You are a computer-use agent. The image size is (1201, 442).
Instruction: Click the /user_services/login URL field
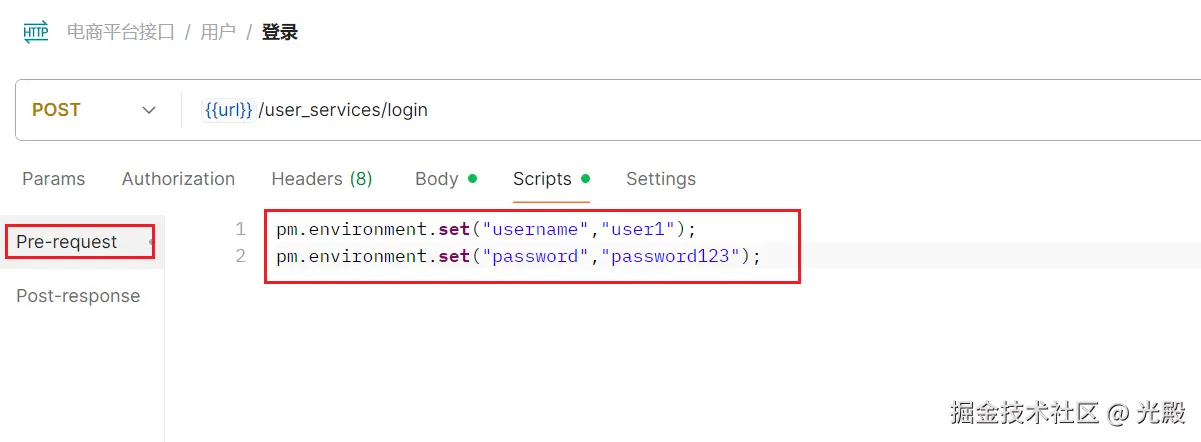343,110
